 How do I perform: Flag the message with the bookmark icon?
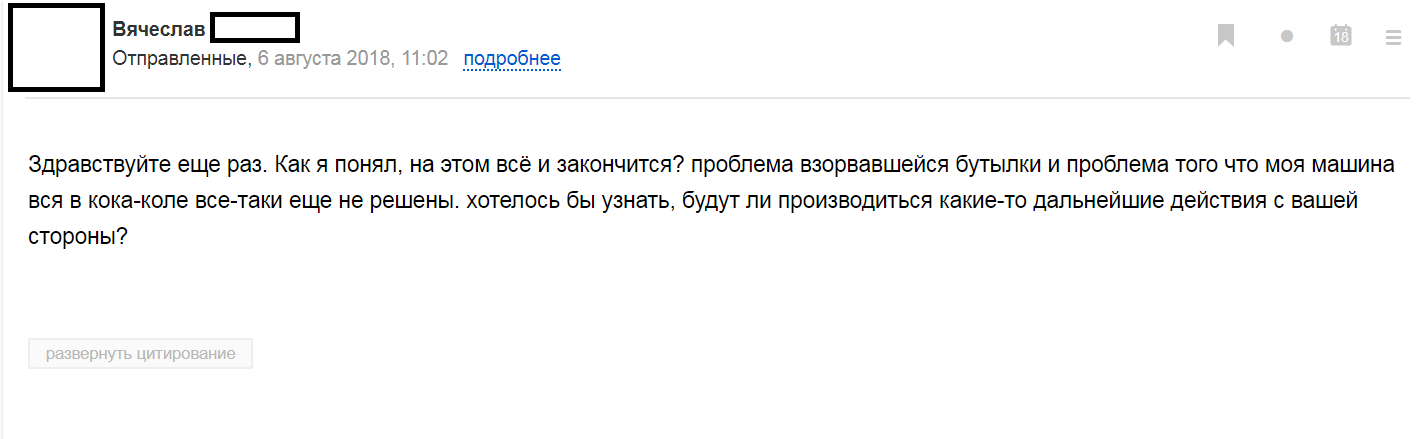click(1226, 36)
